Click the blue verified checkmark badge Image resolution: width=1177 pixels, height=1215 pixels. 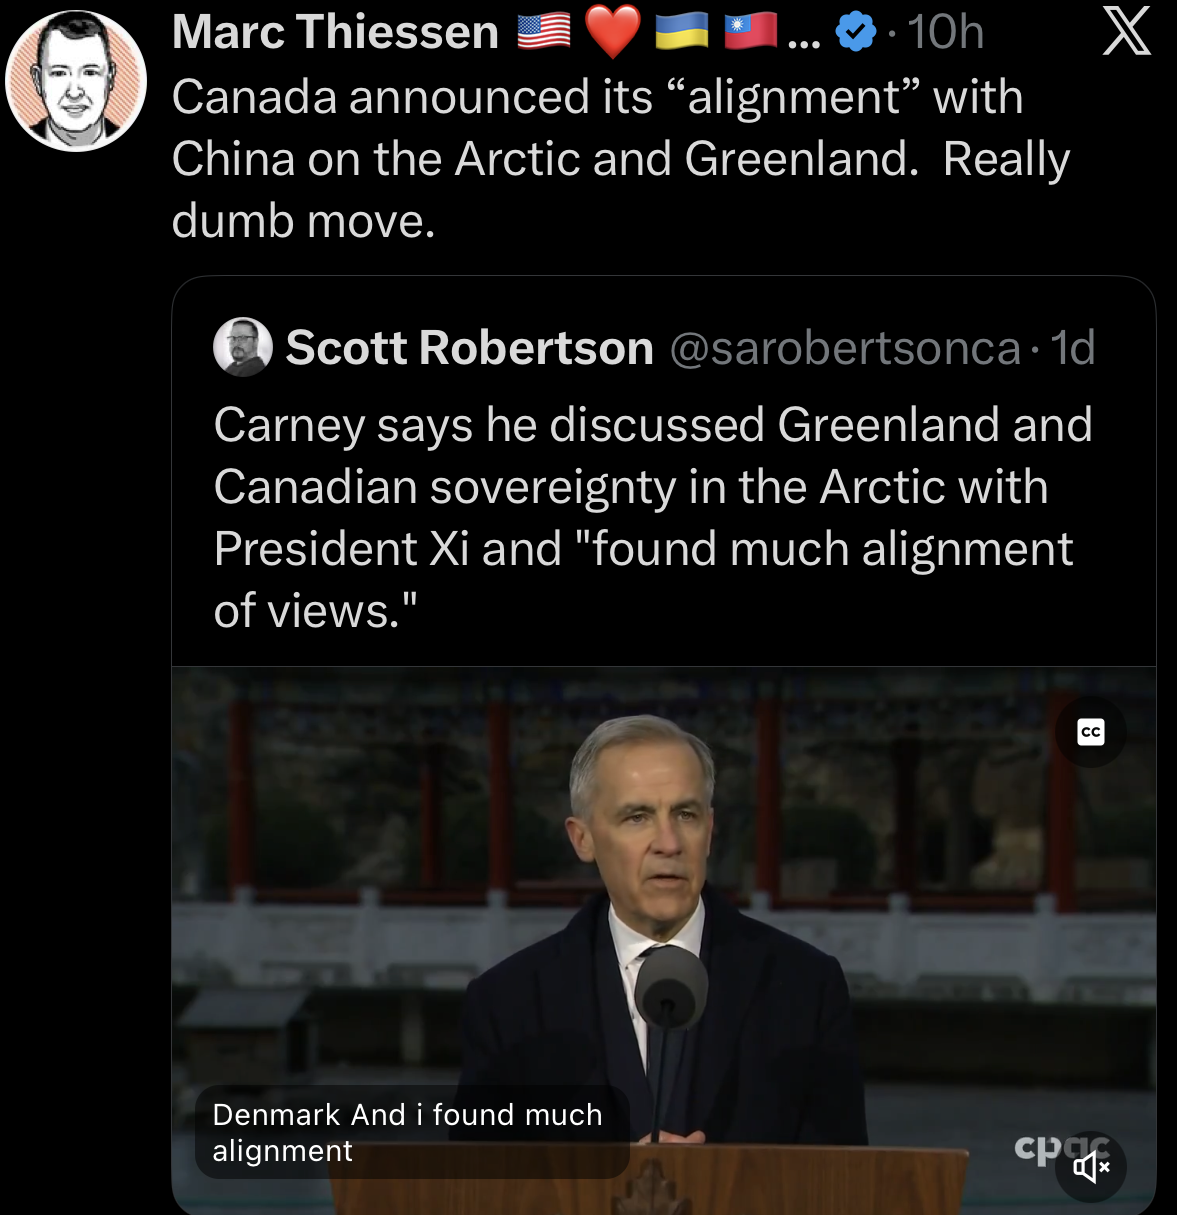pyautogui.click(x=855, y=33)
